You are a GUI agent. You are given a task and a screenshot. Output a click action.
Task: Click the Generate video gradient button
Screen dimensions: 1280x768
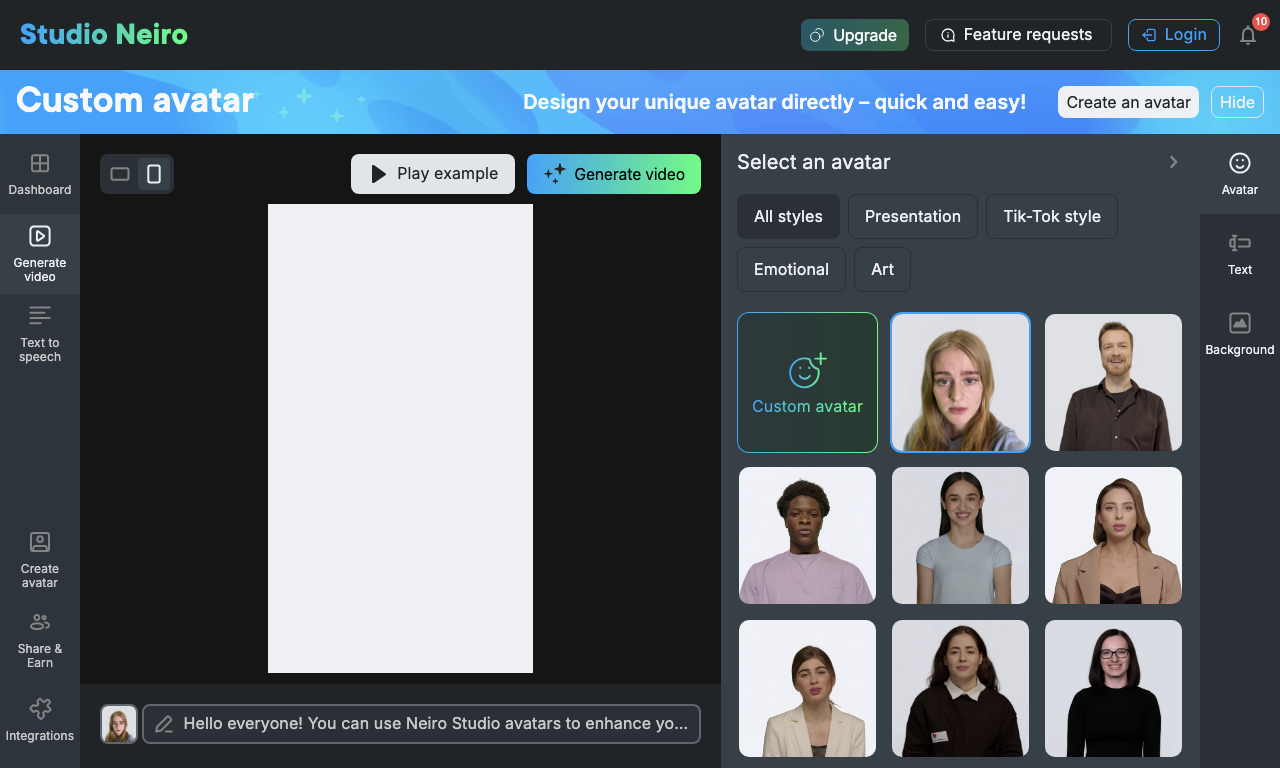[614, 174]
